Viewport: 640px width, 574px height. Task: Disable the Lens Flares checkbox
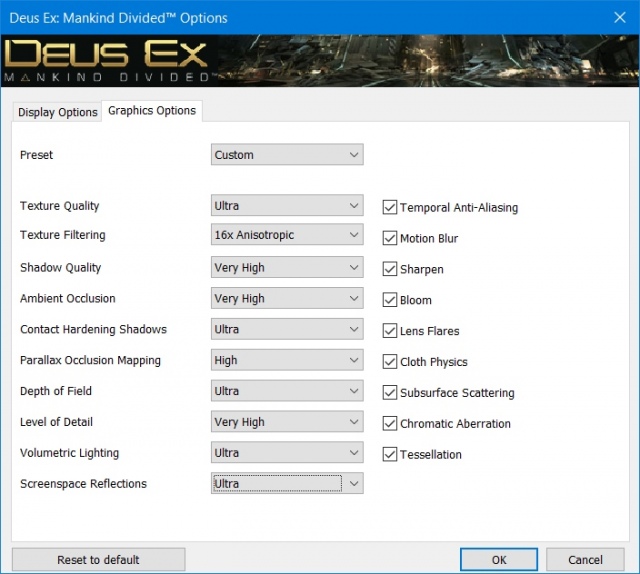pyautogui.click(x=390, y=331)
